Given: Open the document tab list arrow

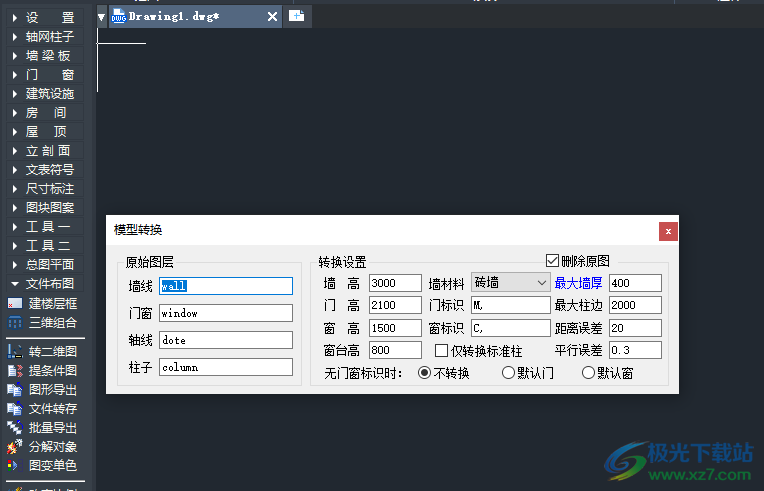Looking at the screenshot, I should point(101,18).
